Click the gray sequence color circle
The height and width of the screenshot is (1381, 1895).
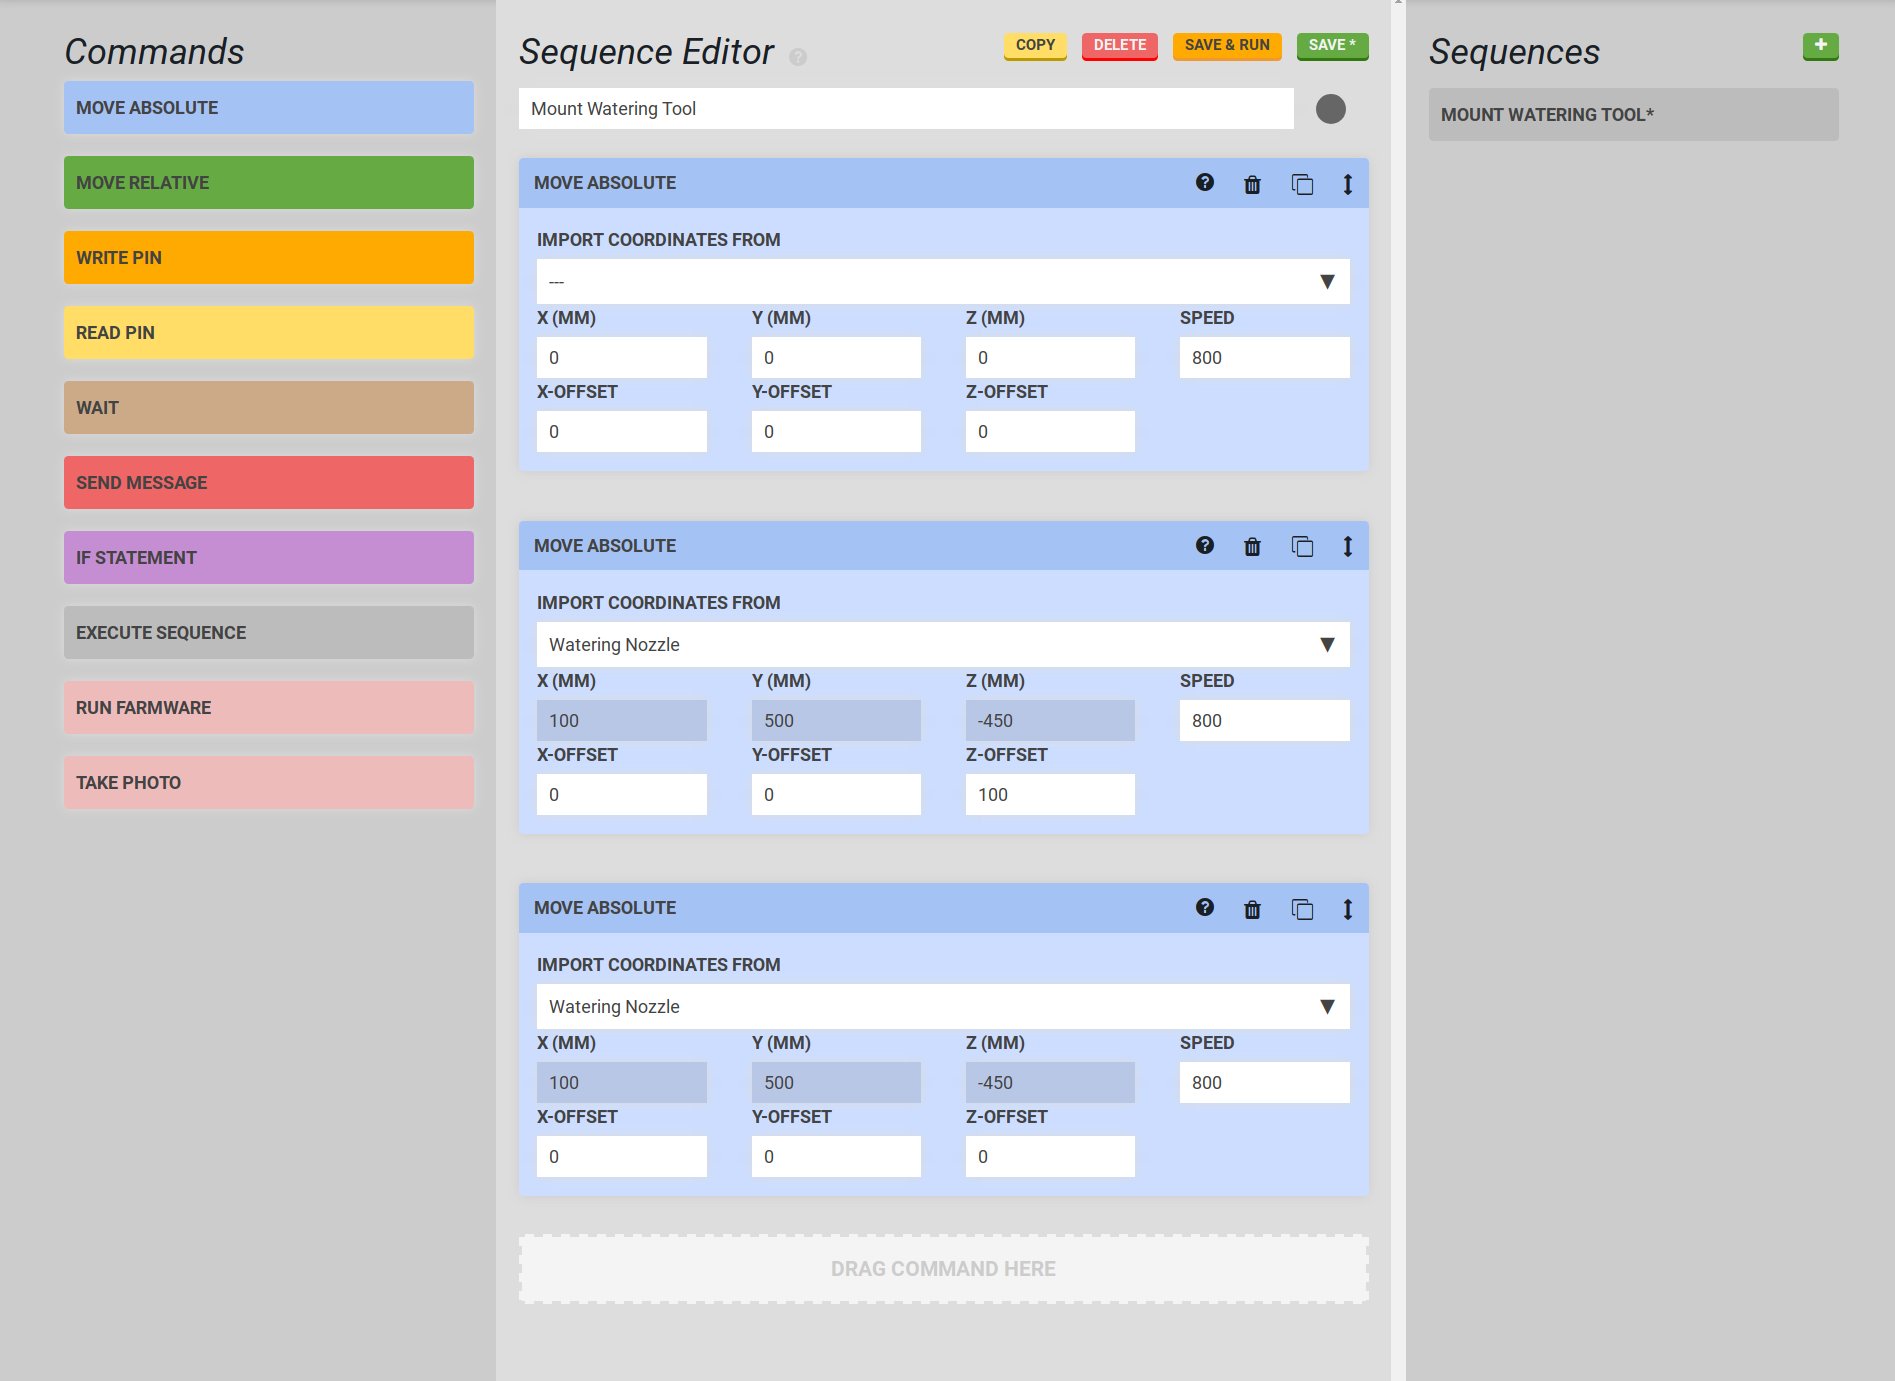click(1330, 109)
